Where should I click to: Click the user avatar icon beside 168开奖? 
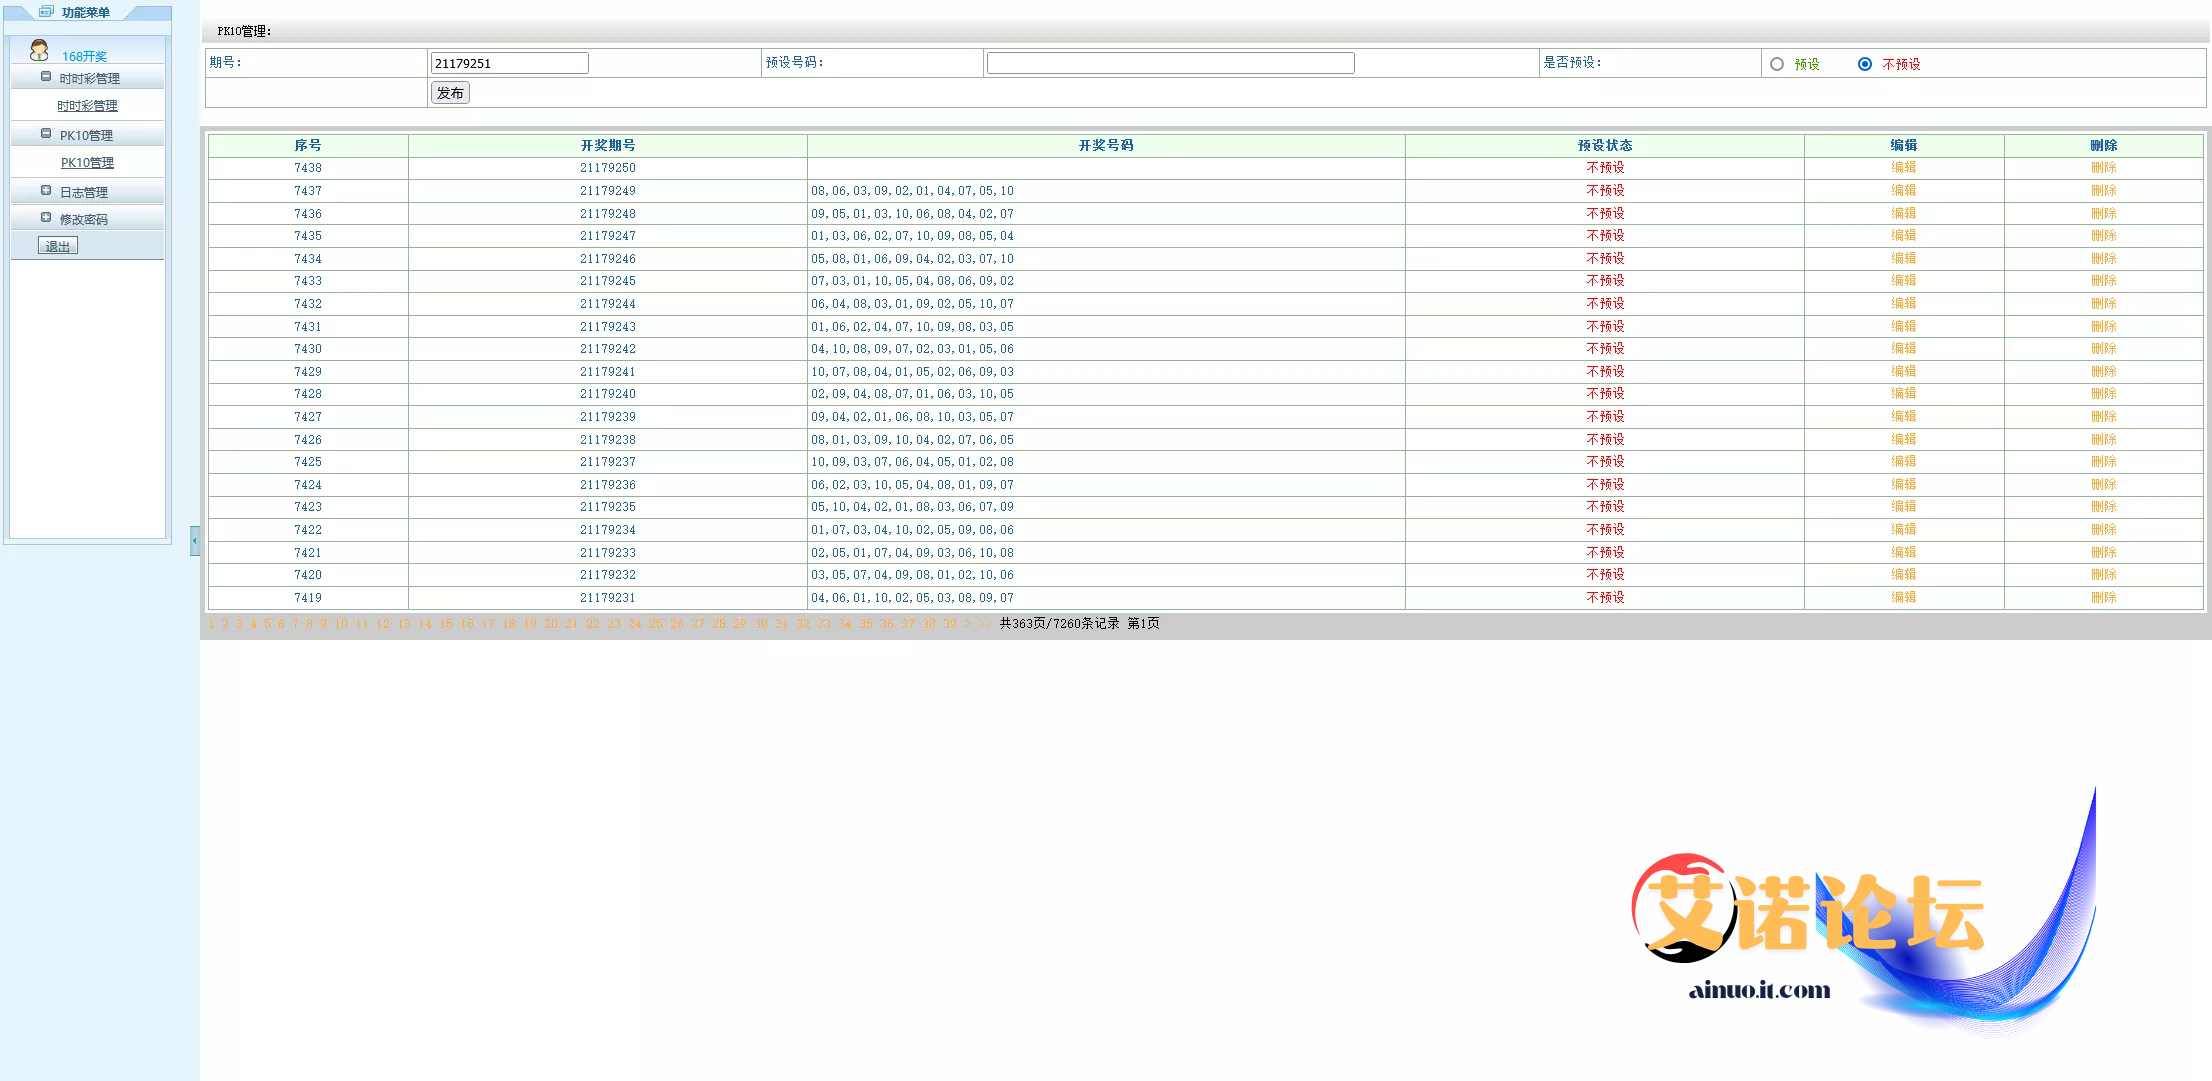[39, 50]
